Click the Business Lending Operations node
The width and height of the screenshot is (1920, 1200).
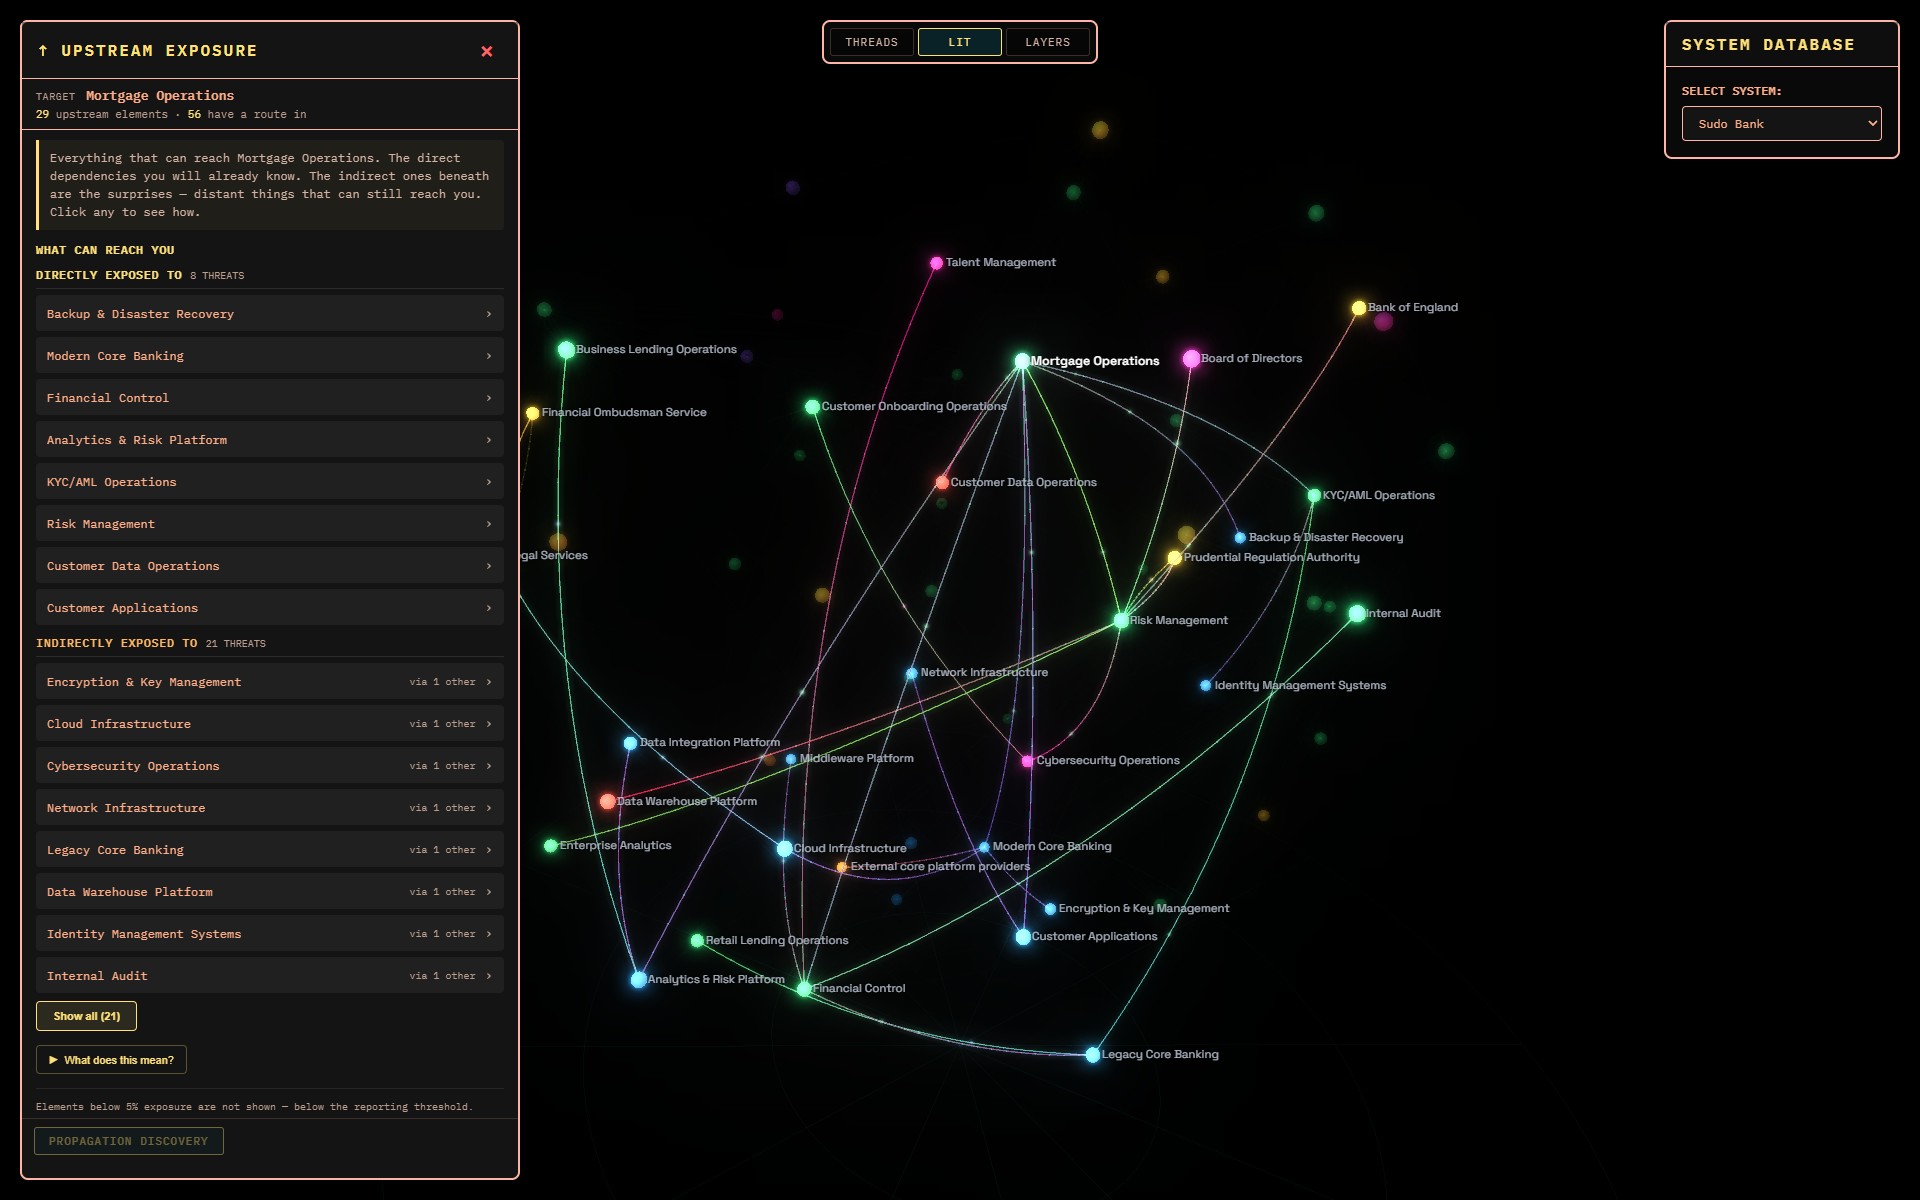coord(566,350)
